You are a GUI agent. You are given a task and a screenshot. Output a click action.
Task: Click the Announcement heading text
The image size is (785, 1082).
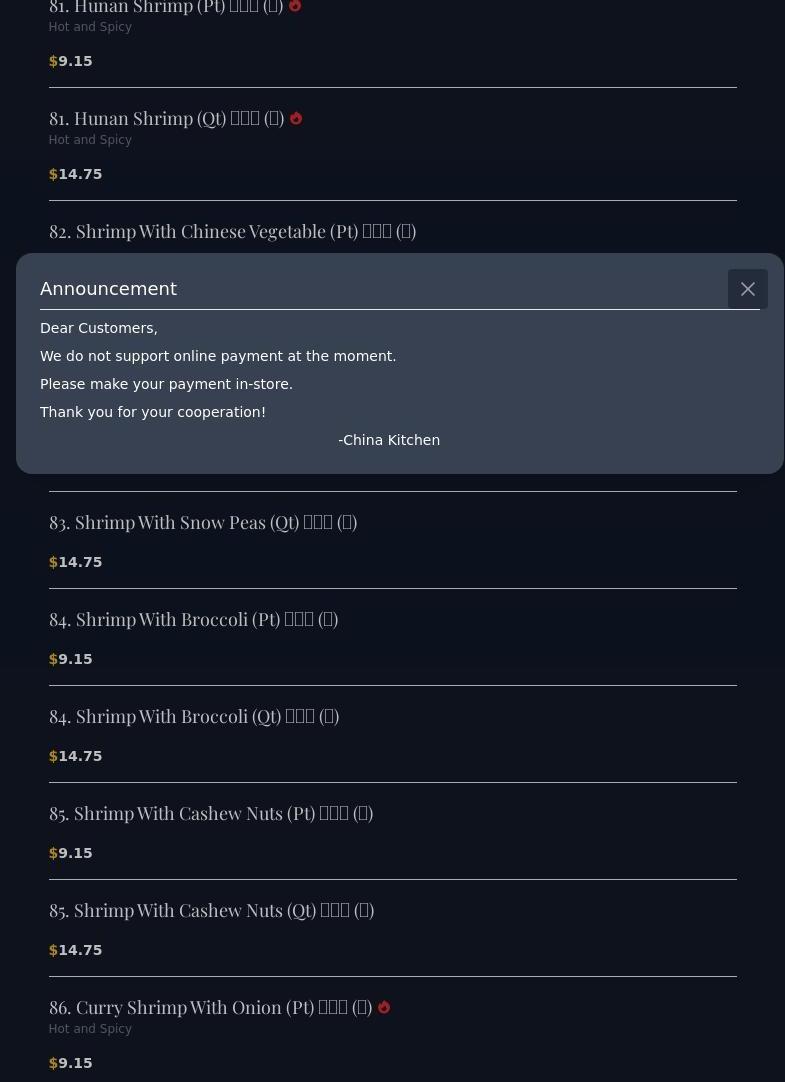click(108, 289)
